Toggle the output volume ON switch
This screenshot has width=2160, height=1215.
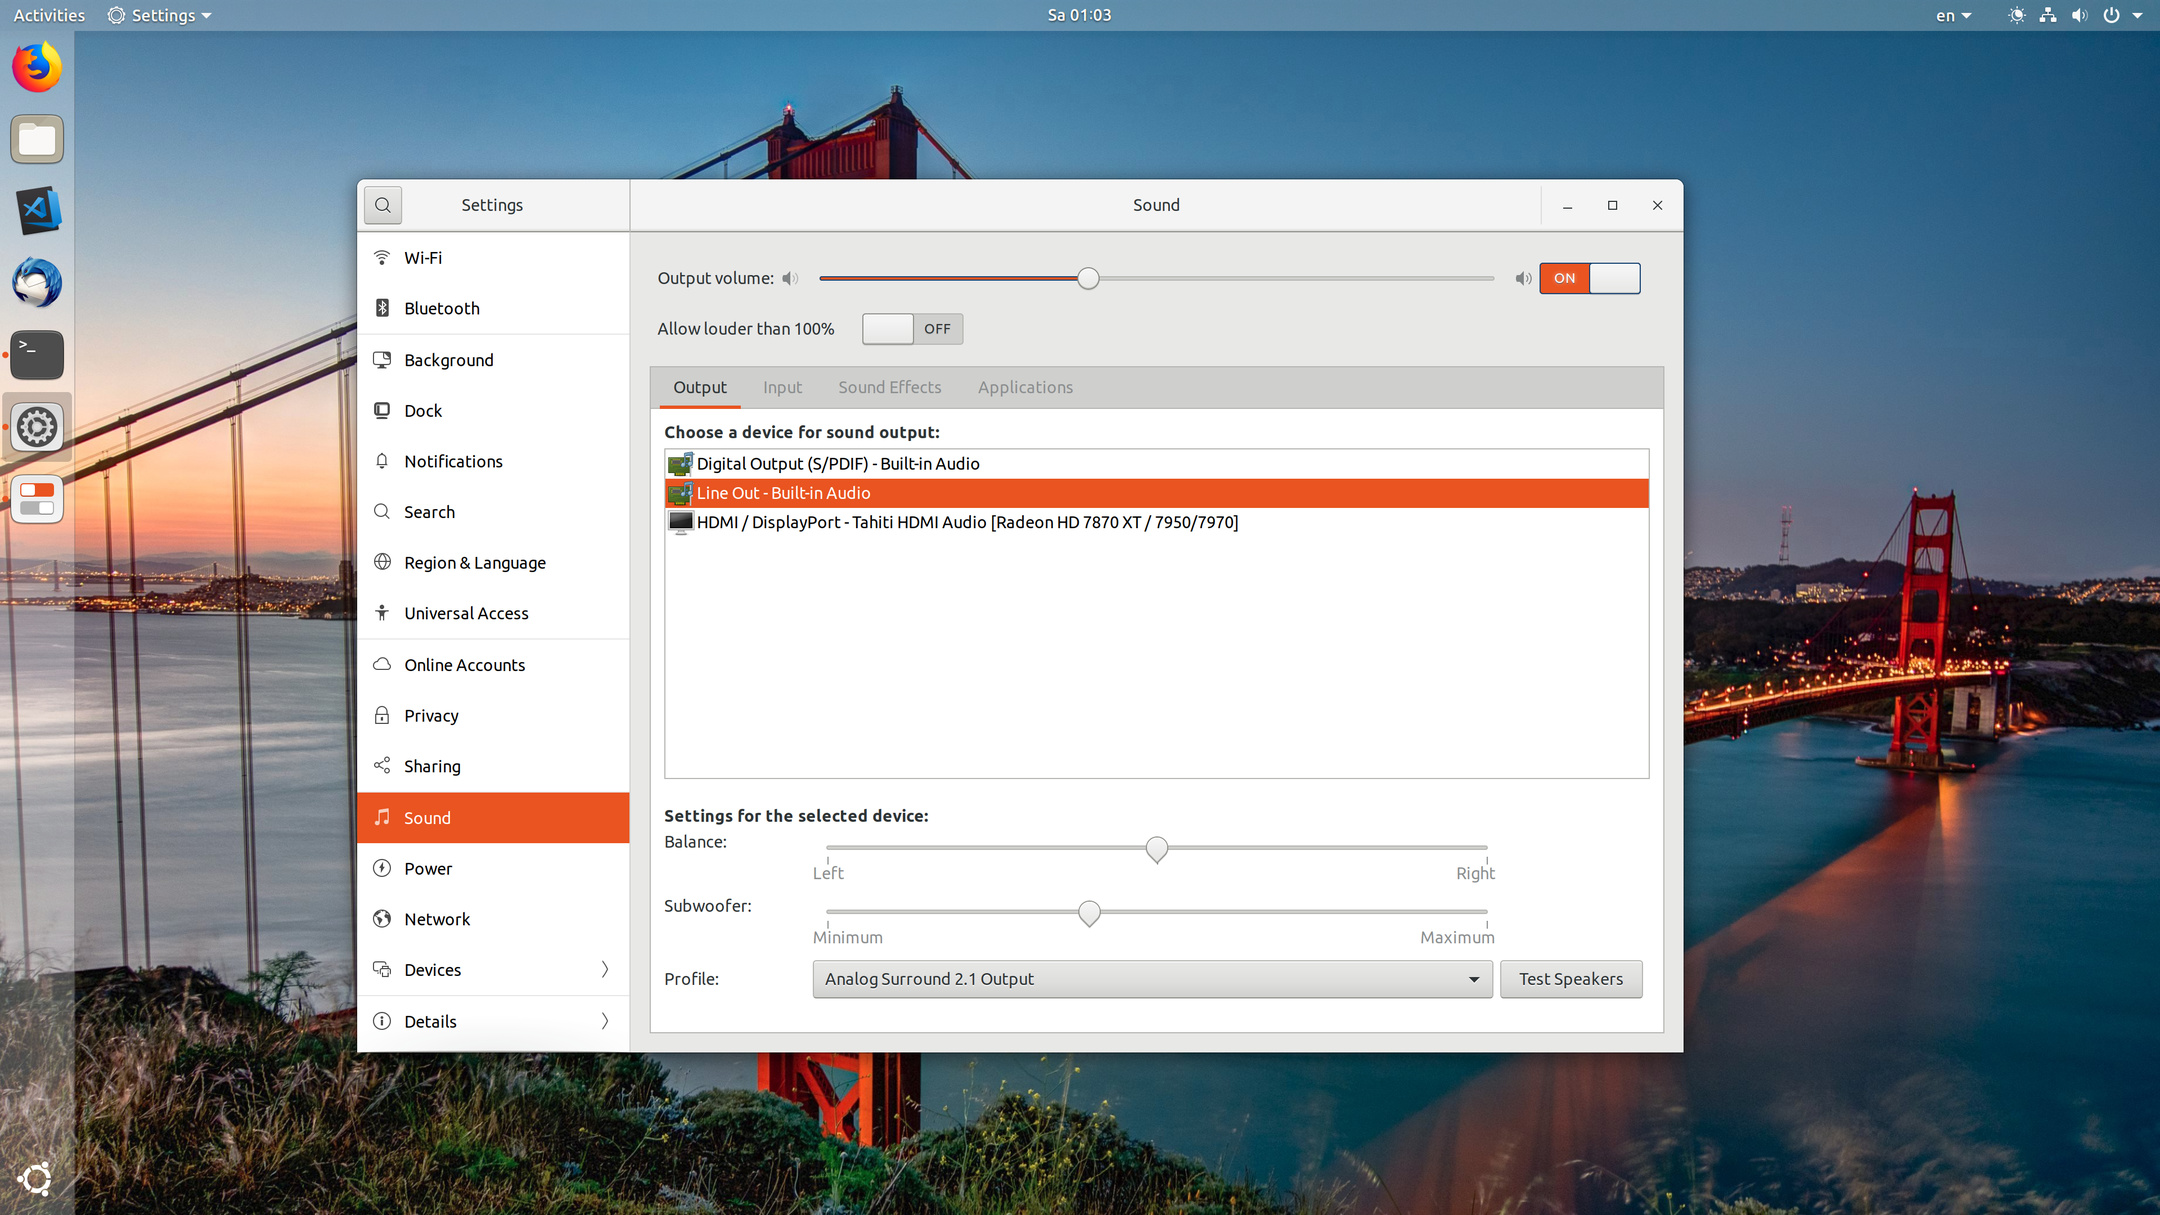1589,278
